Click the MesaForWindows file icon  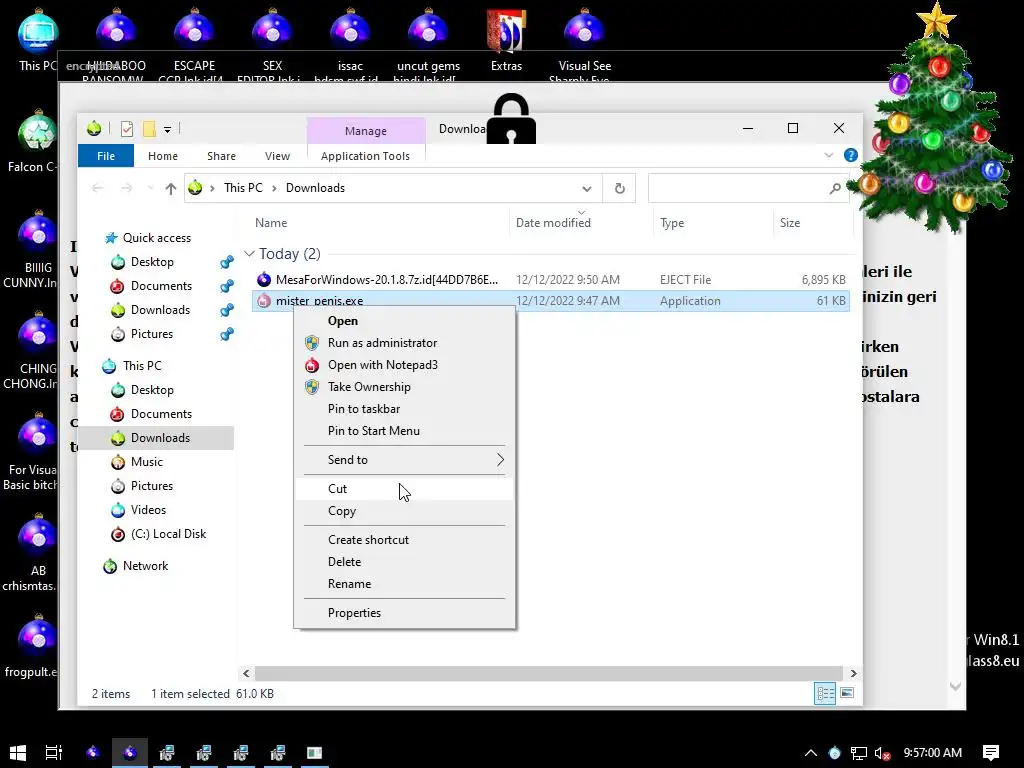coord(264,280)
